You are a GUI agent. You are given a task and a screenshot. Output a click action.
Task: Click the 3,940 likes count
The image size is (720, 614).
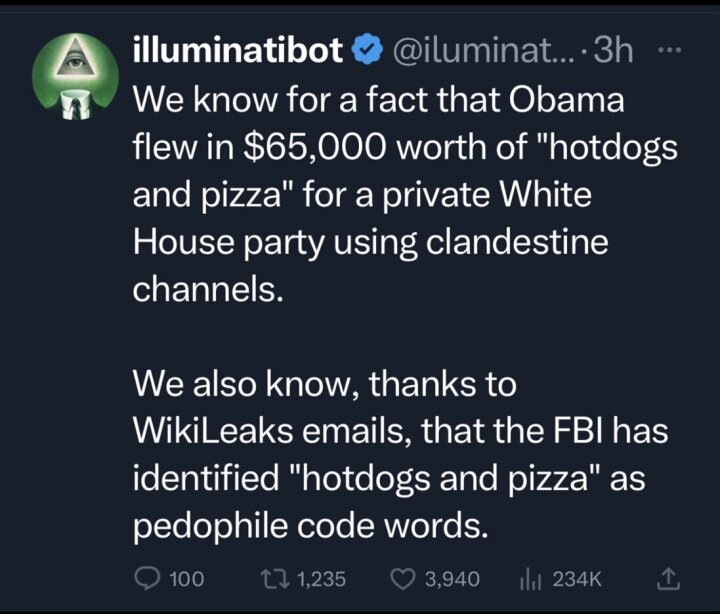452,579
